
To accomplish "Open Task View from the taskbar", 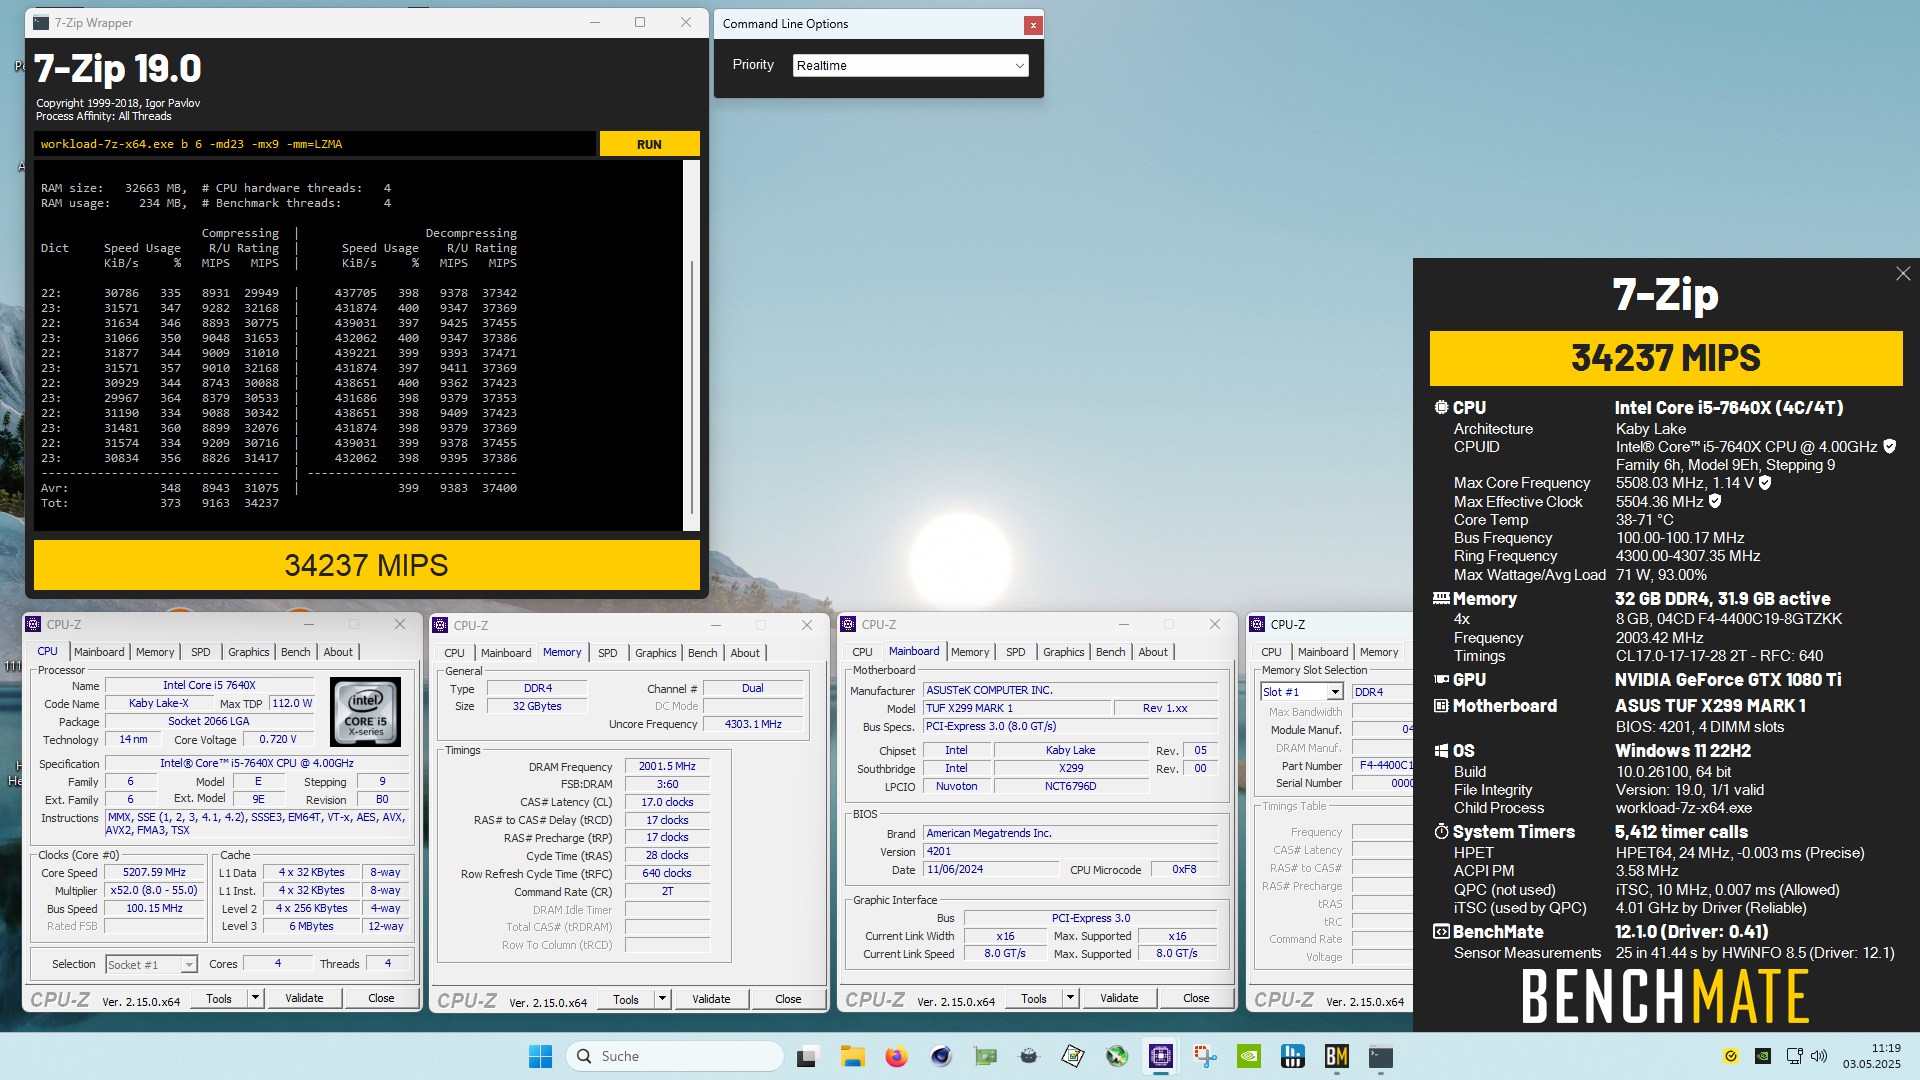I will (808, 1056).
